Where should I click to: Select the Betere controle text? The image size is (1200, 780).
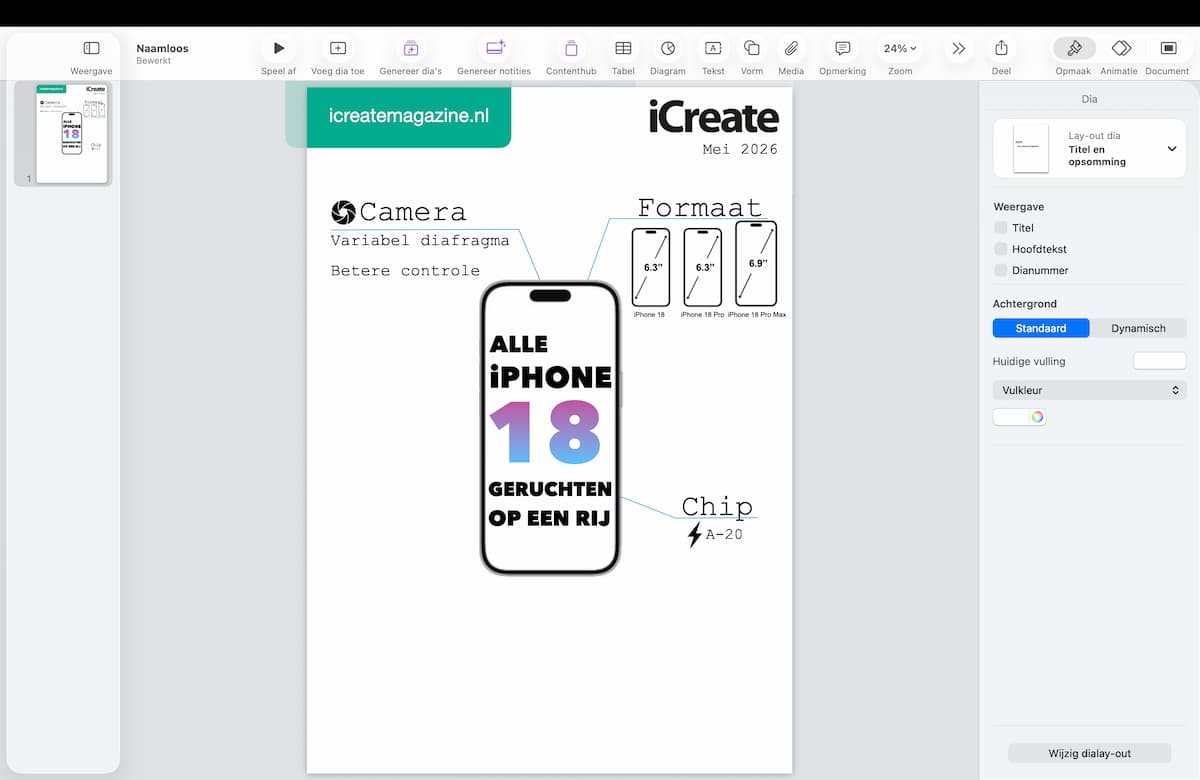pyautogui.click(x=405, y=271)
